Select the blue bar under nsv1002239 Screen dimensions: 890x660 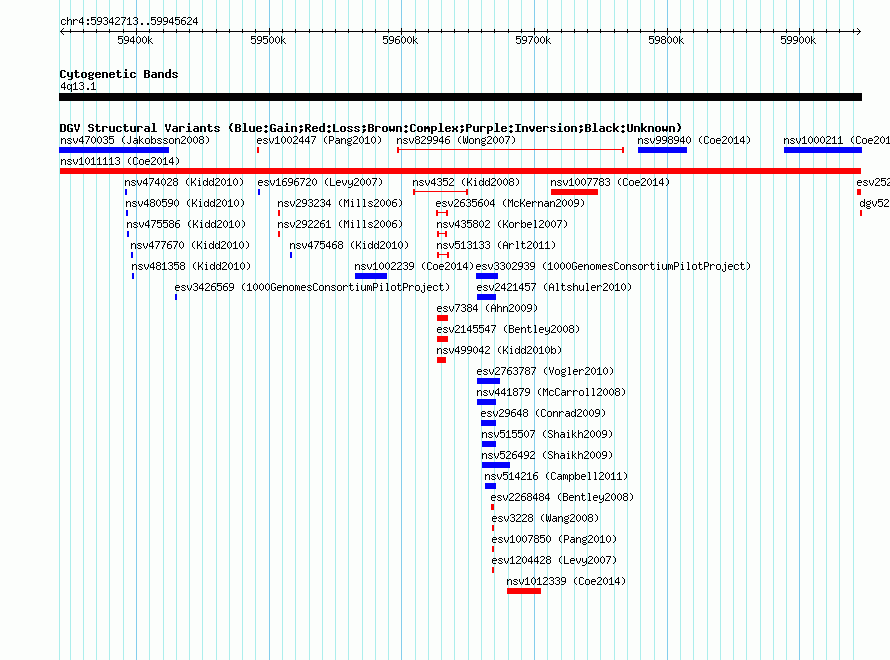click(x=371, y=276)
